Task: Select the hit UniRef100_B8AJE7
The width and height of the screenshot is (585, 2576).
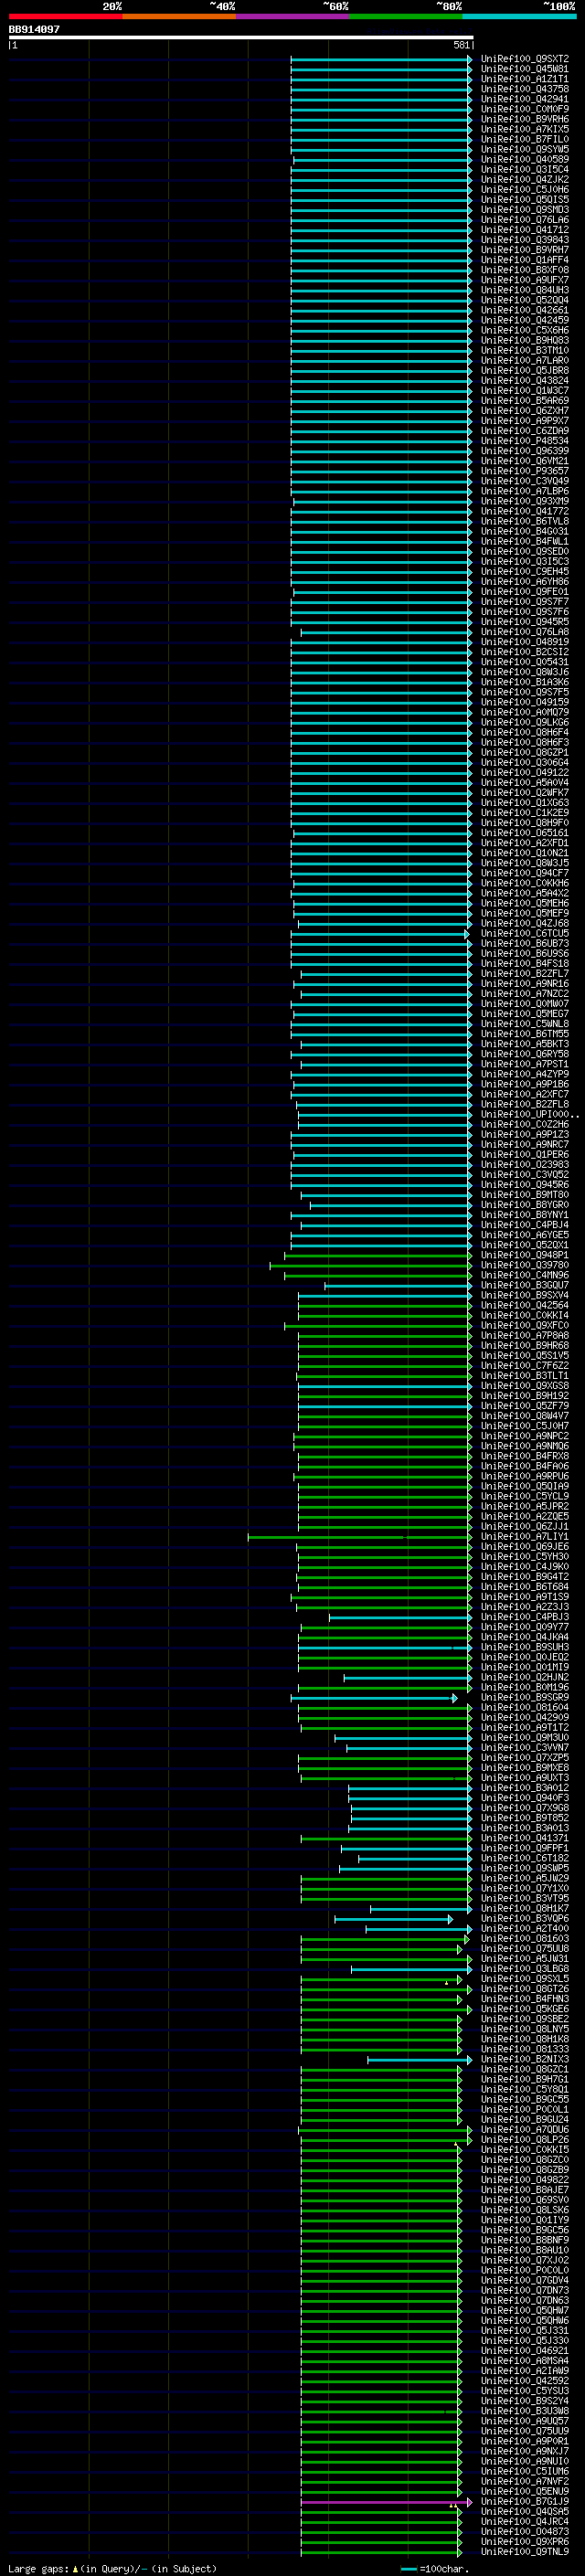Action: point(524,2189)
